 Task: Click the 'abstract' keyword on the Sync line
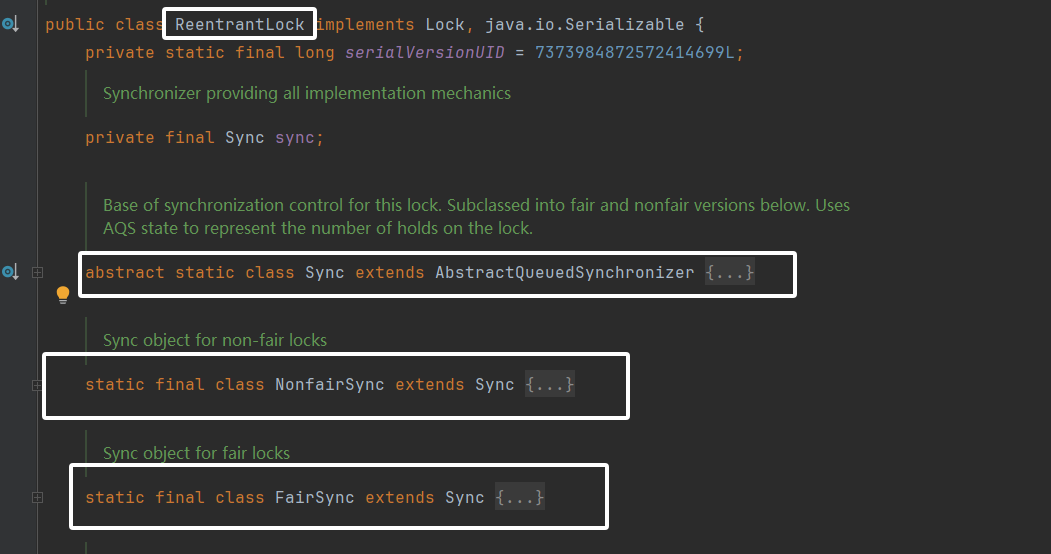[125, 273]
